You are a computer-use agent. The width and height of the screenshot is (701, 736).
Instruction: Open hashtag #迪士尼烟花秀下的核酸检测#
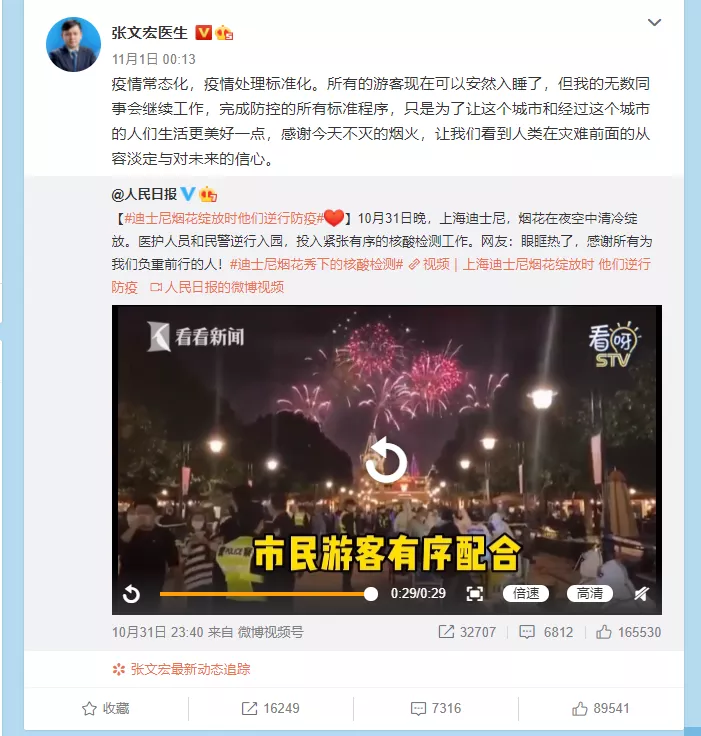tap(316, 264)
